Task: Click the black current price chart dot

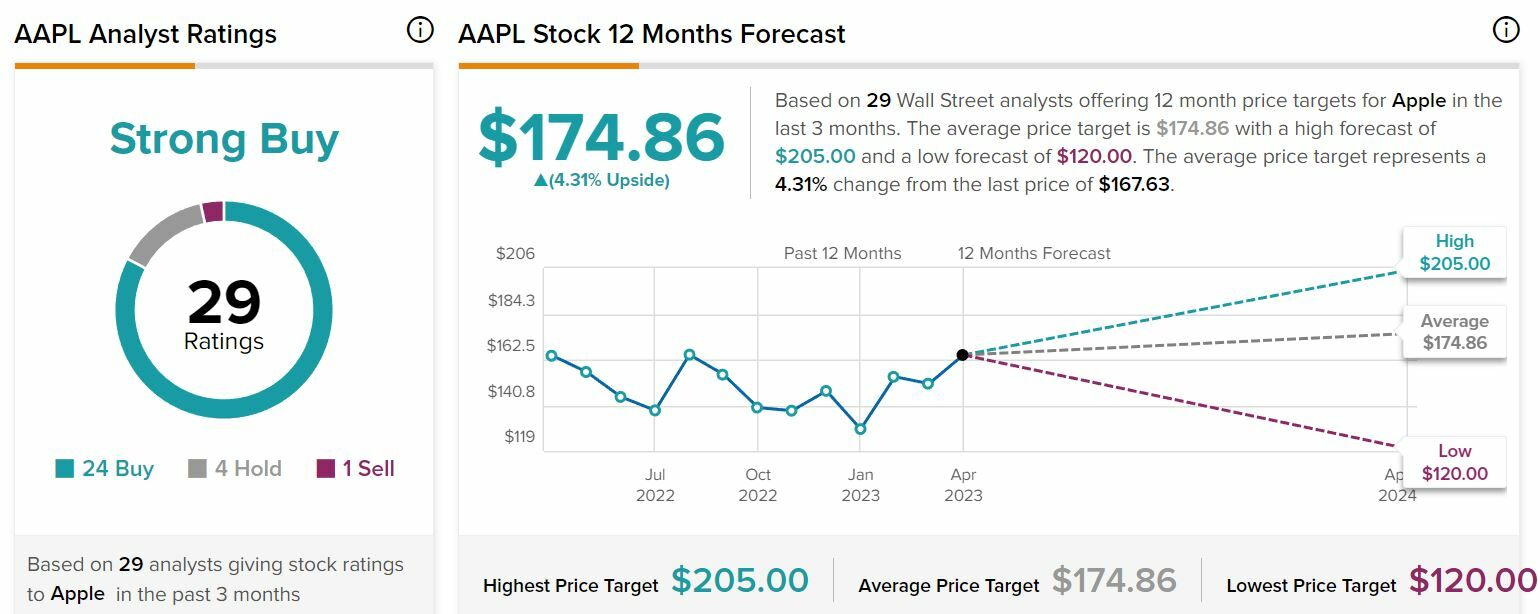Action: tap(962, 355)
